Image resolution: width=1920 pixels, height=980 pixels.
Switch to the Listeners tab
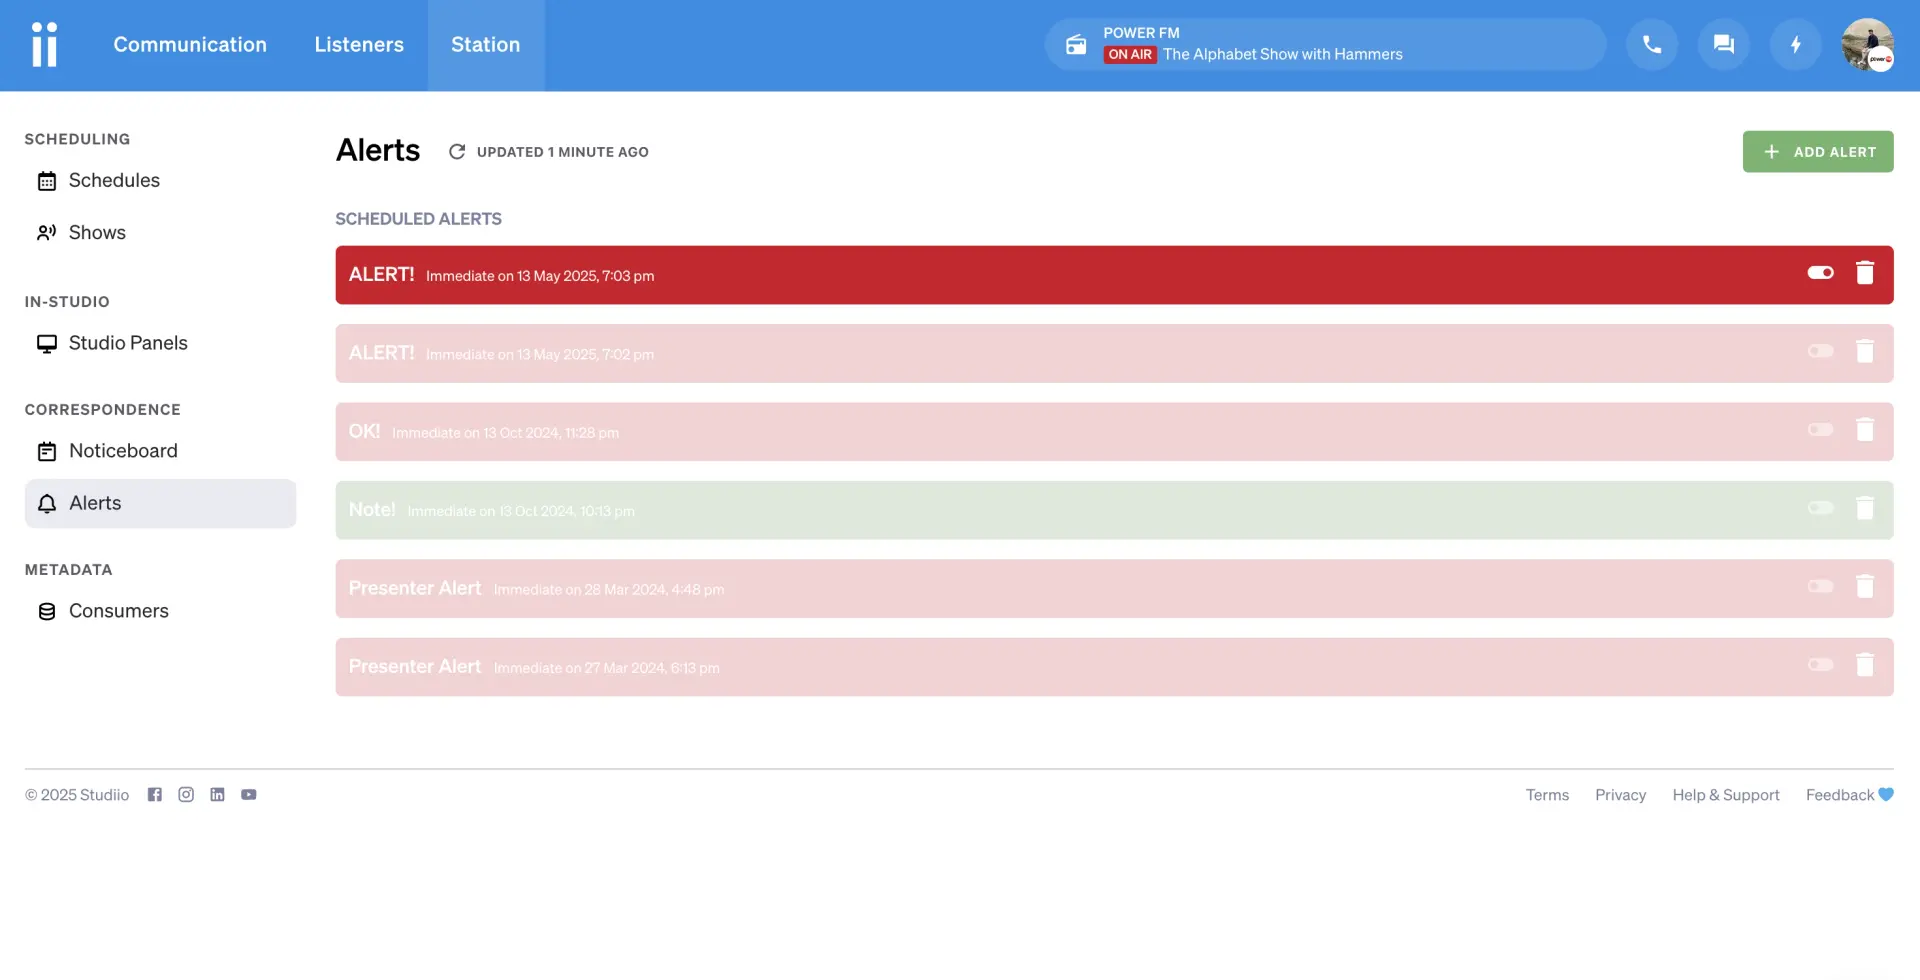pos(359,45)
